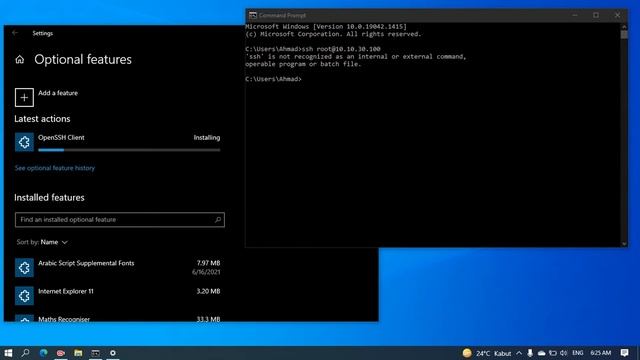640x360 pixels.
Task: Click the ENG language indicator
Action: (x=578, y=353)
